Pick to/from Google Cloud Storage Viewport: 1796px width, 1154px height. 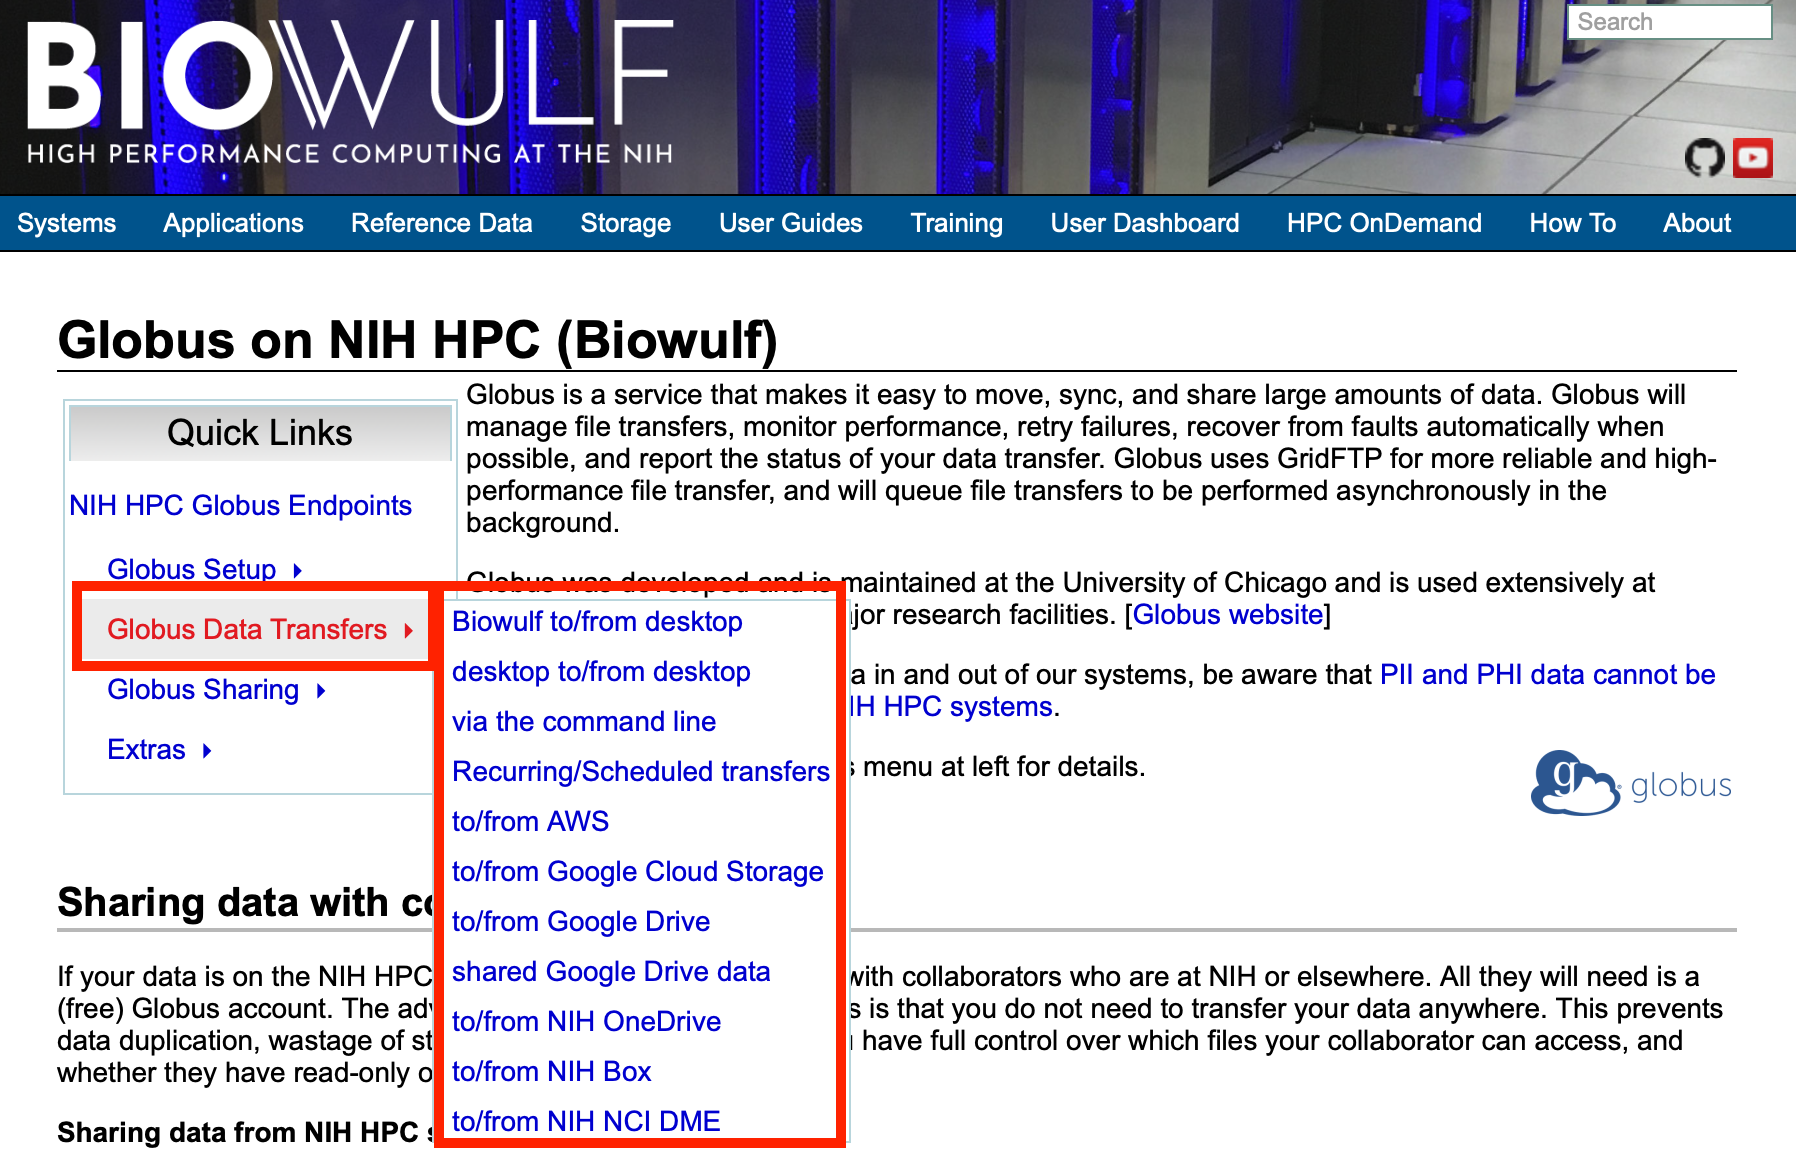pyautogui.click(x=637, y=871)
